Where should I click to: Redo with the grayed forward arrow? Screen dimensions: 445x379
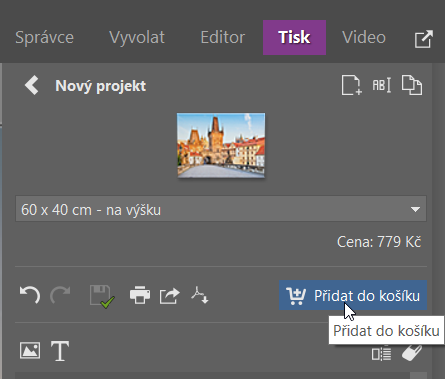60,295
